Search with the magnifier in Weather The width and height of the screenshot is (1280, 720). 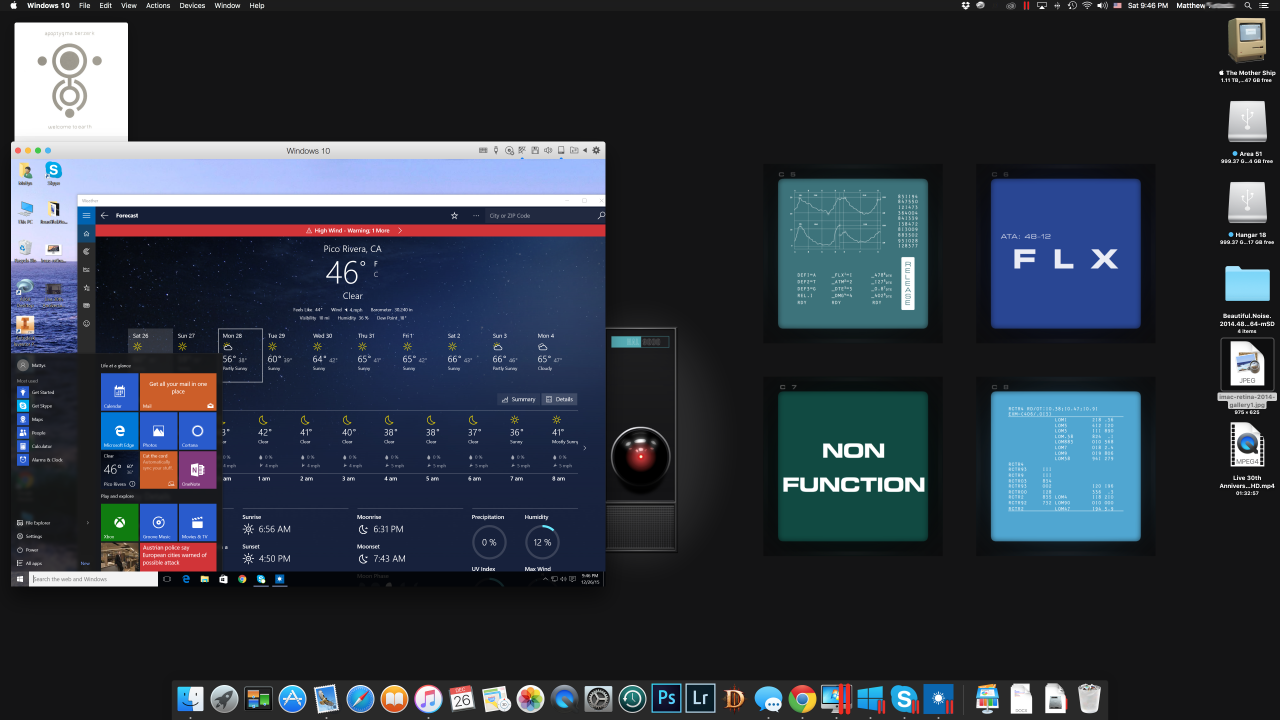point(600,215)
